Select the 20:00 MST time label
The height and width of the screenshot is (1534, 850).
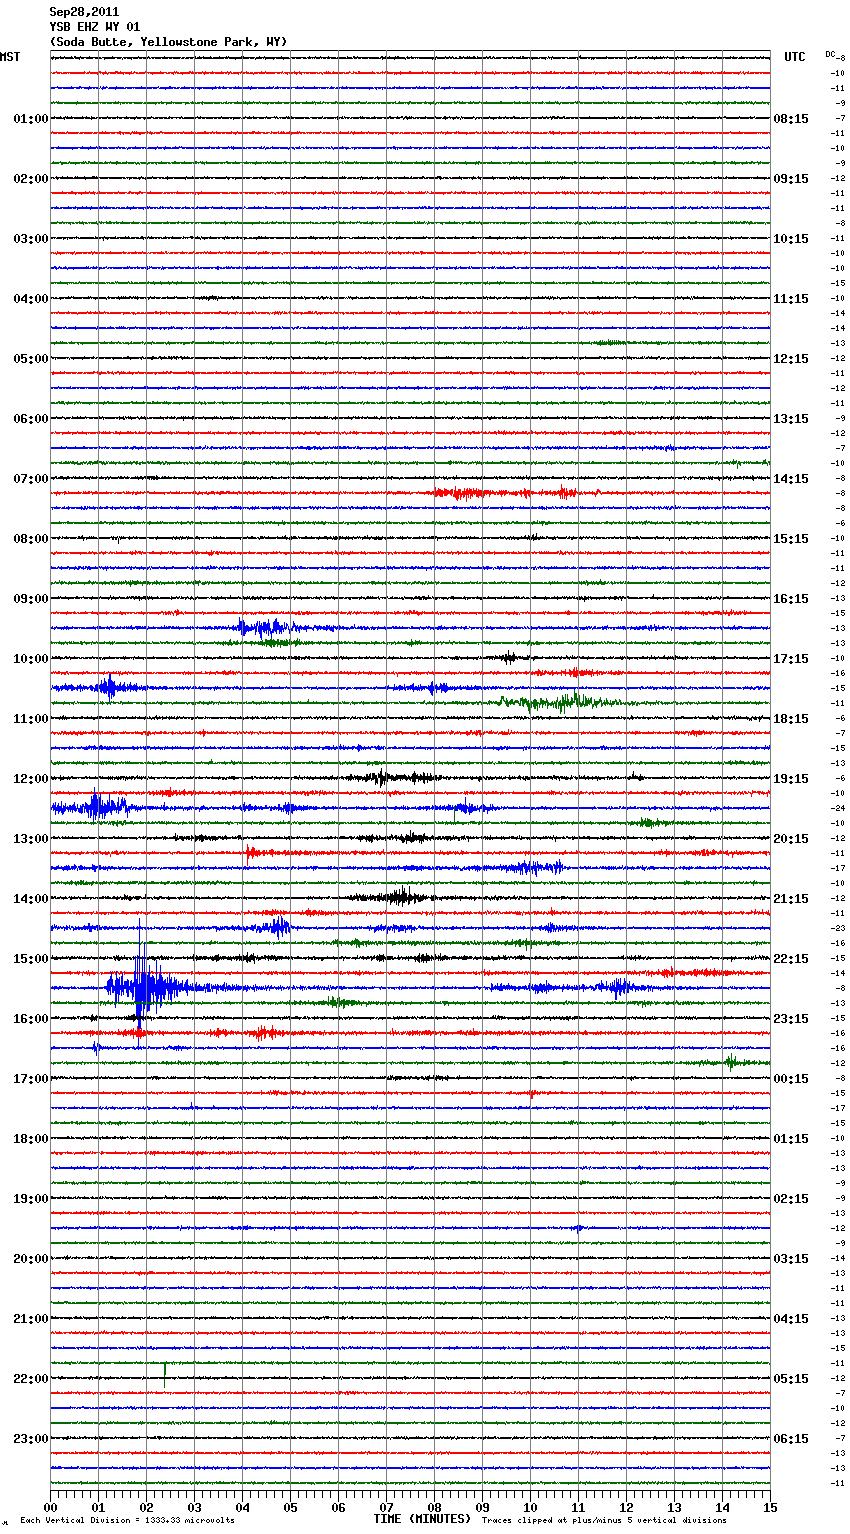pos(31,1259)
